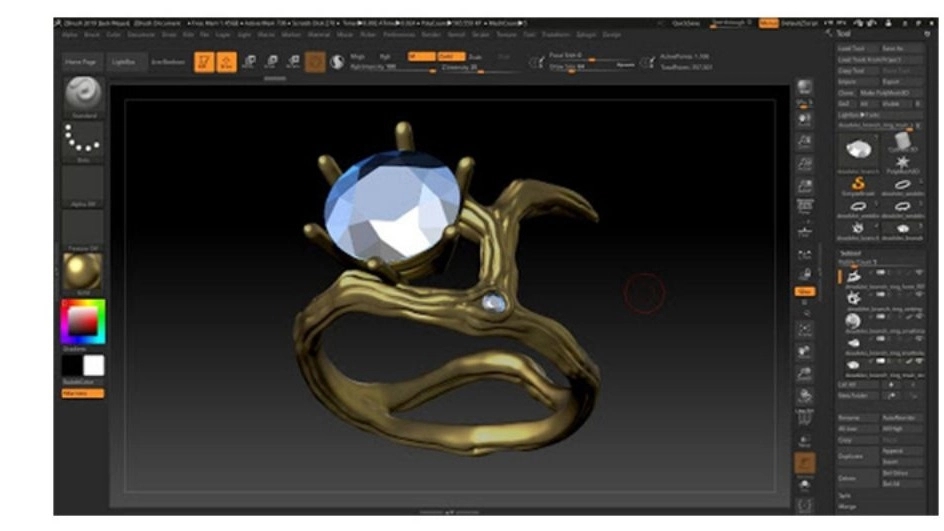The height and width of the screenshot is (531, 944).
Task: Select the white main color swatch
Action: 94,365
